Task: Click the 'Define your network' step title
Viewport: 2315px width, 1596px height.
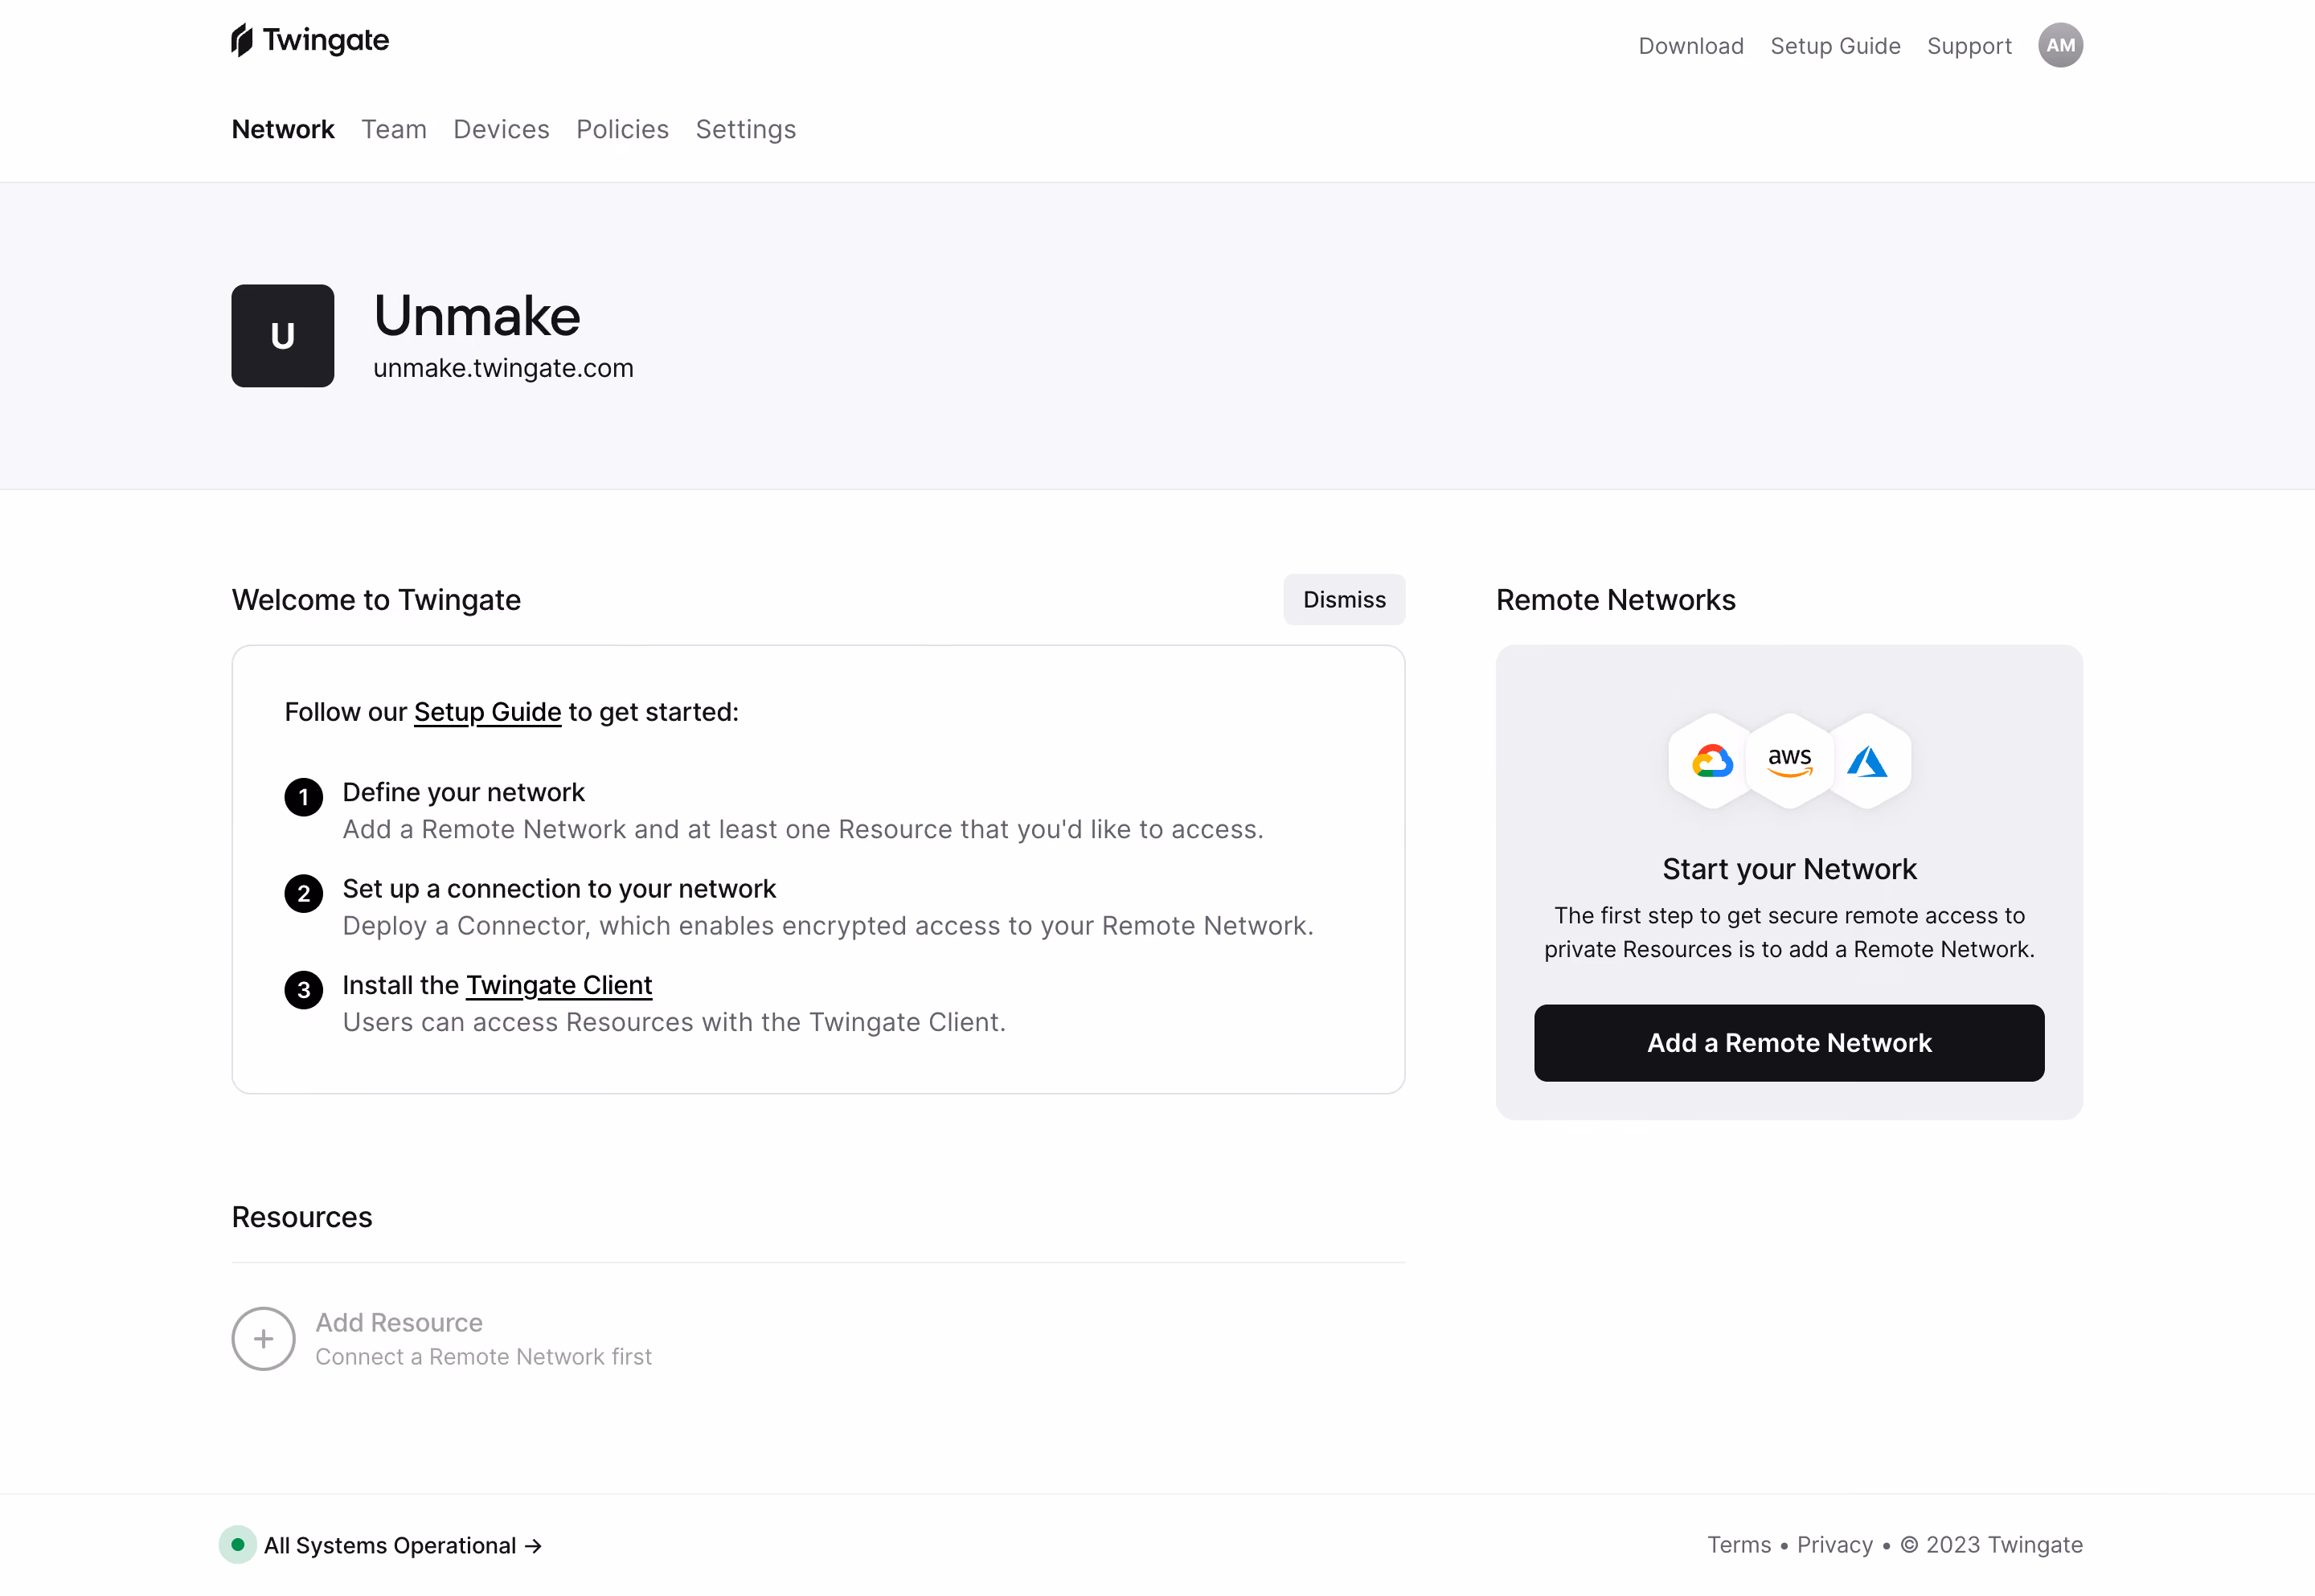Action: coord(463,792)
